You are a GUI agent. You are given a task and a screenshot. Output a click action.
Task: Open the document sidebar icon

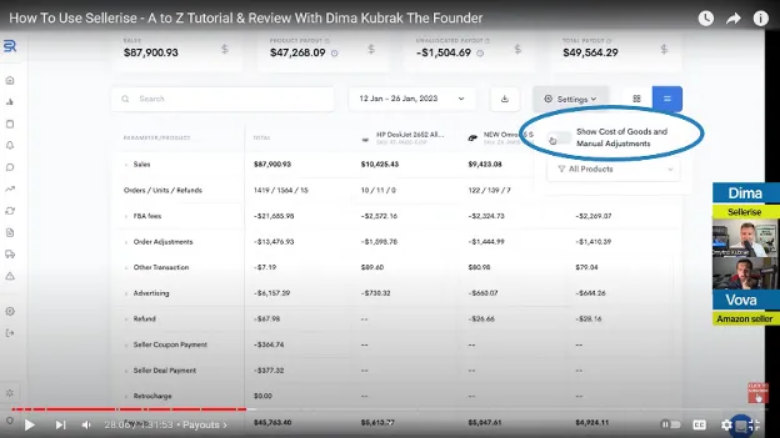tap(10, 232)
